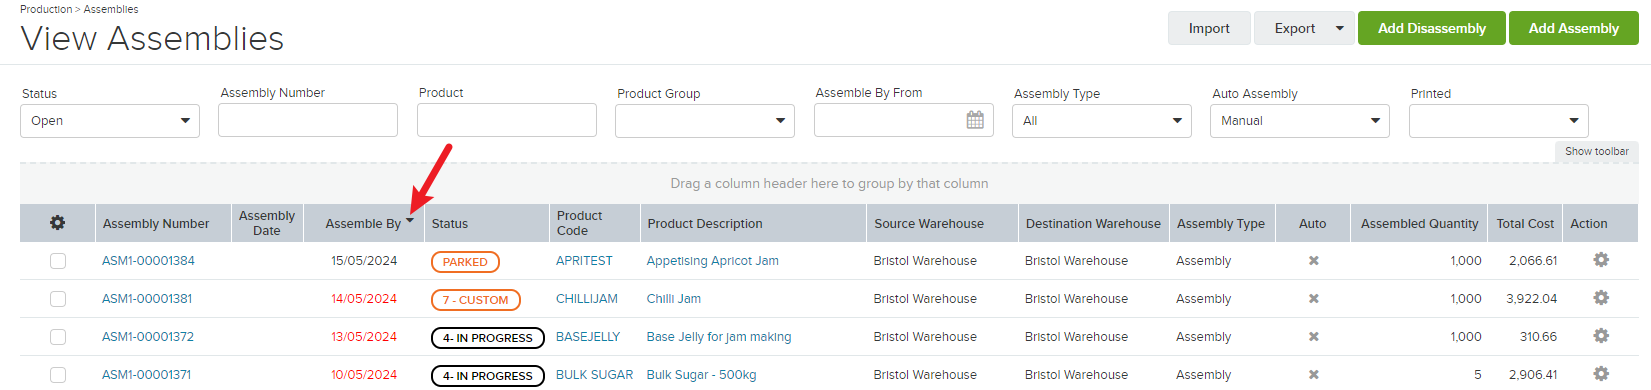Open calendar picker for Assemble By From
The width and height of the screenshot is (1651, 390).
[x=975, y=120]
